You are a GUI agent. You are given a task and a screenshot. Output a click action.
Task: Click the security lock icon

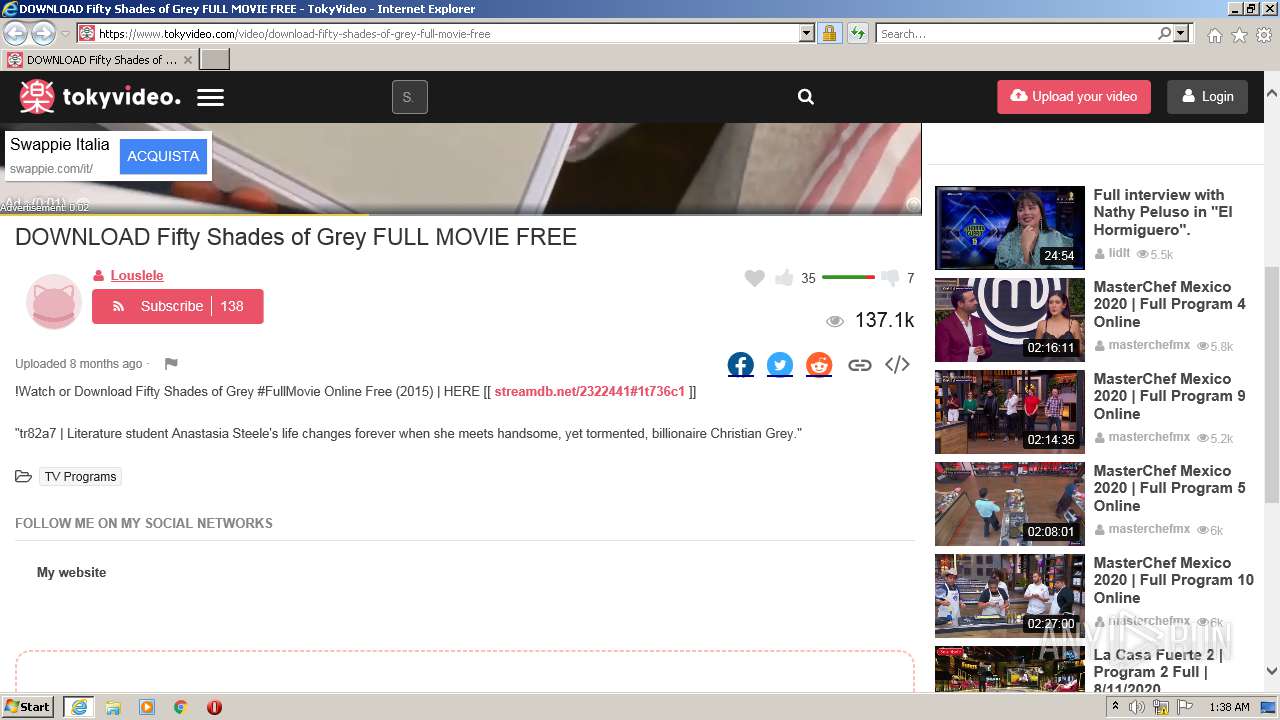coord(829,34)
